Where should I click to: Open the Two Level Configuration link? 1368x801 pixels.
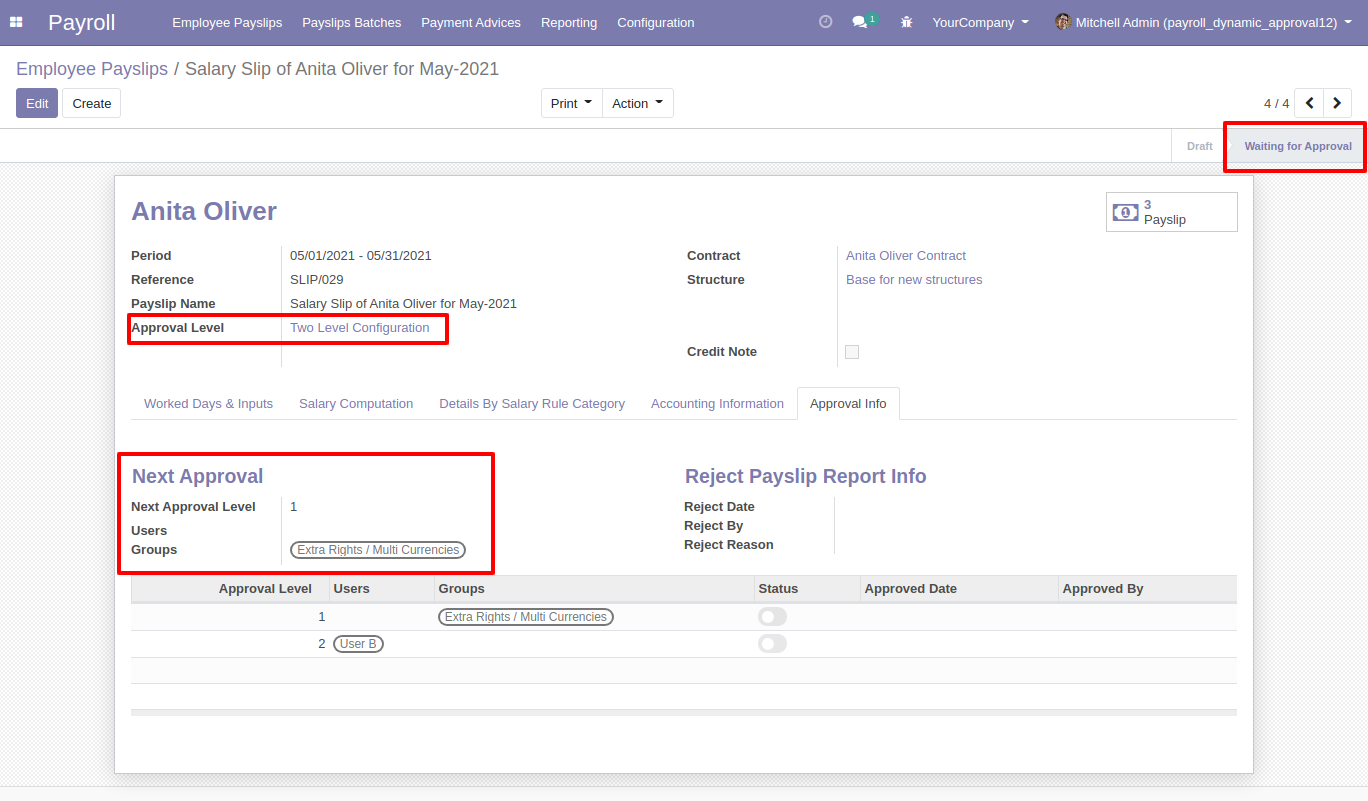(359, 328)
